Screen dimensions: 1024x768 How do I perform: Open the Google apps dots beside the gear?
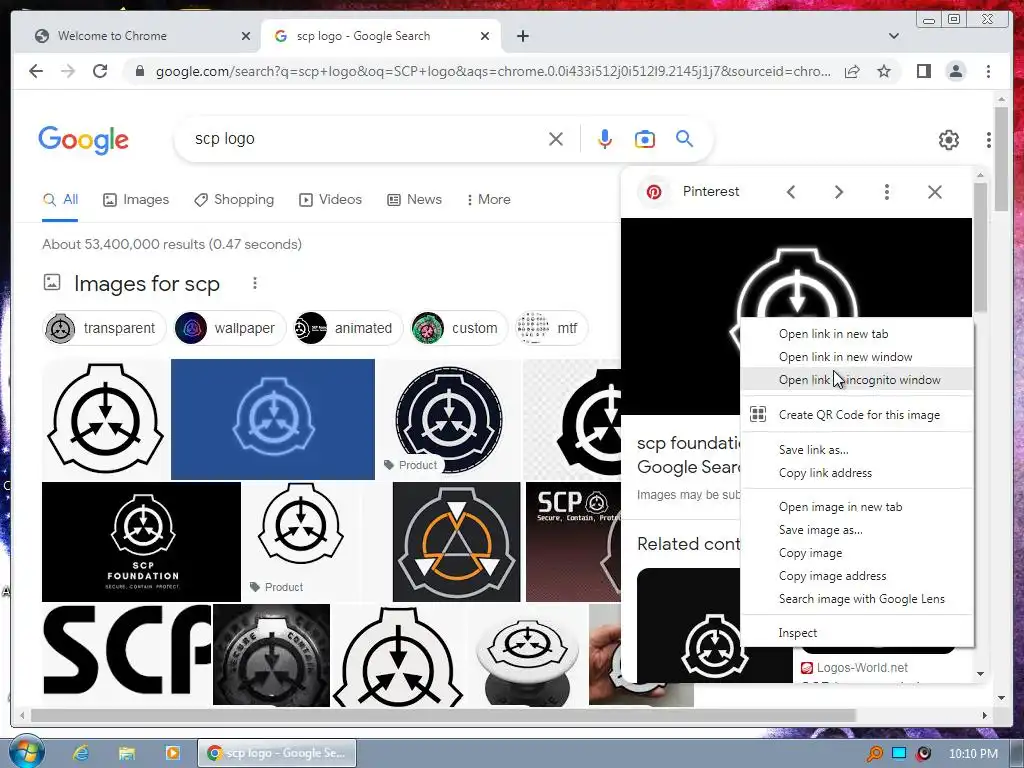[989, 140]
